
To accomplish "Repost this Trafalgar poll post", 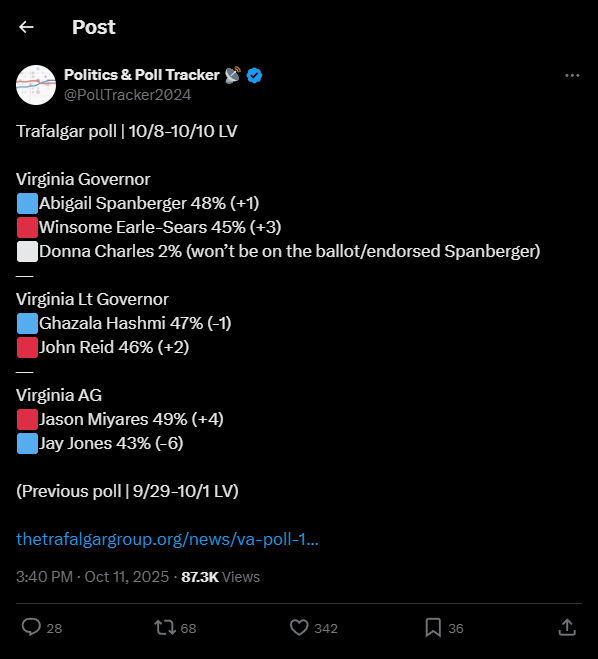I will (165, 627).
